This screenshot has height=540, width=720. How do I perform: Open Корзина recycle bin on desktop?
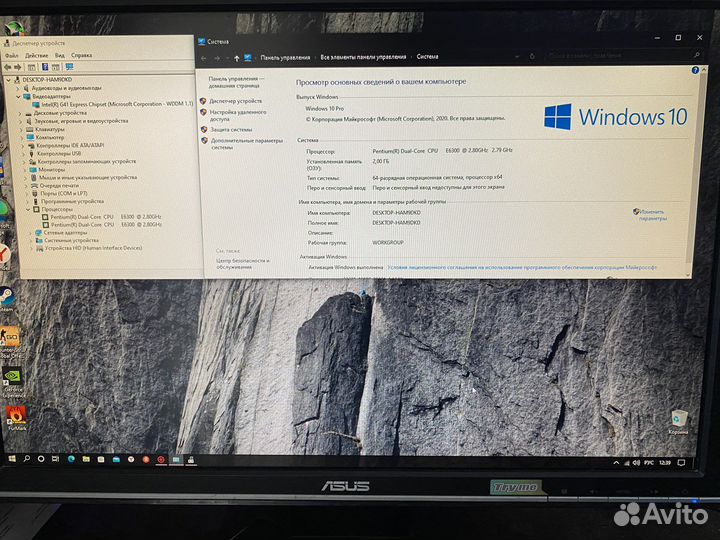pos(678,422)
